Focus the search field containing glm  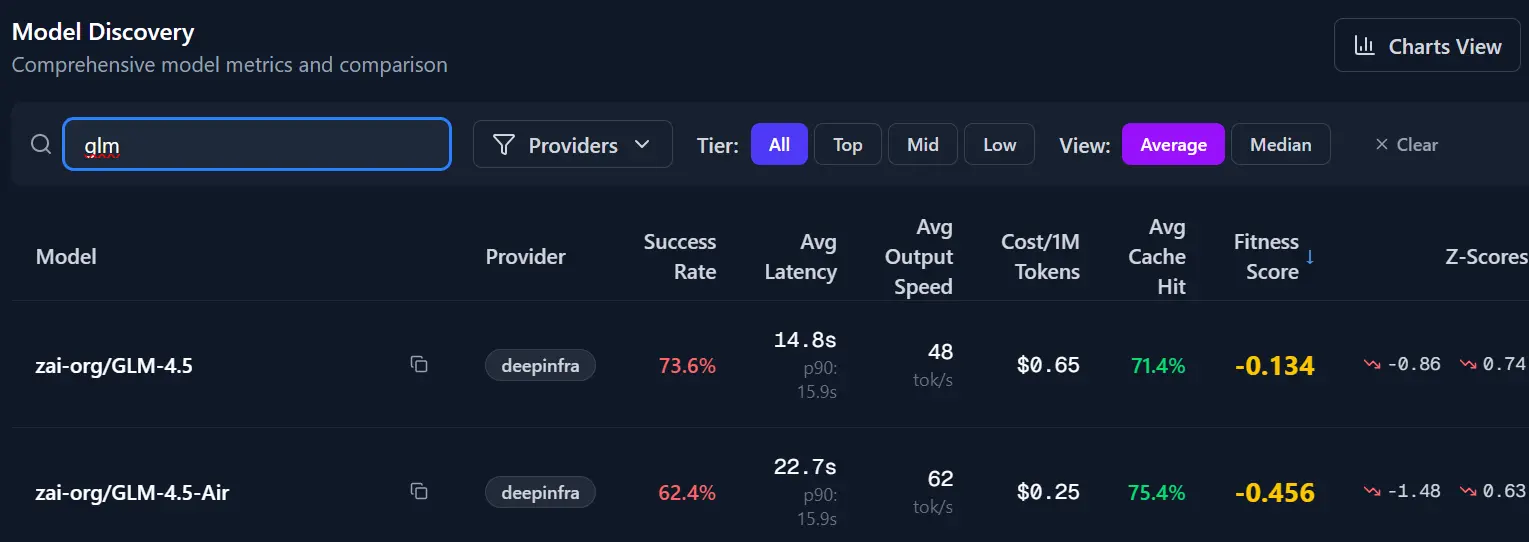coord(257,145)
